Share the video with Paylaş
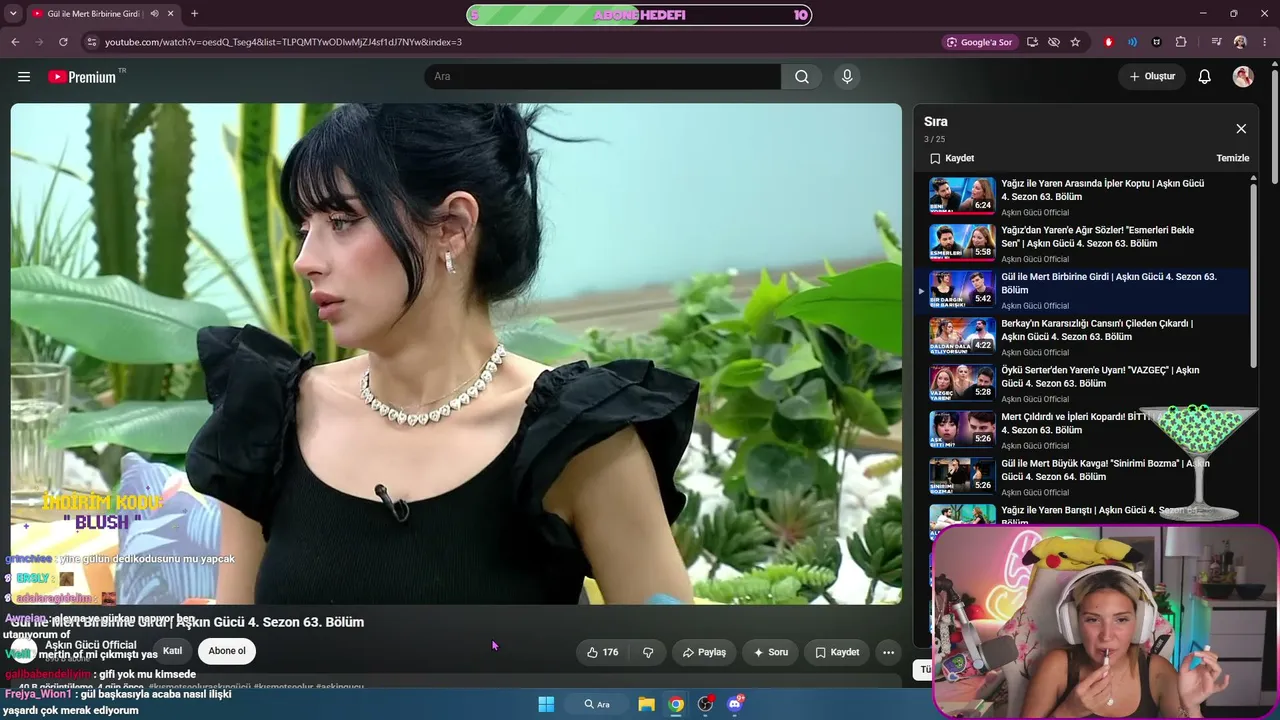 click(x=704, y=652)
